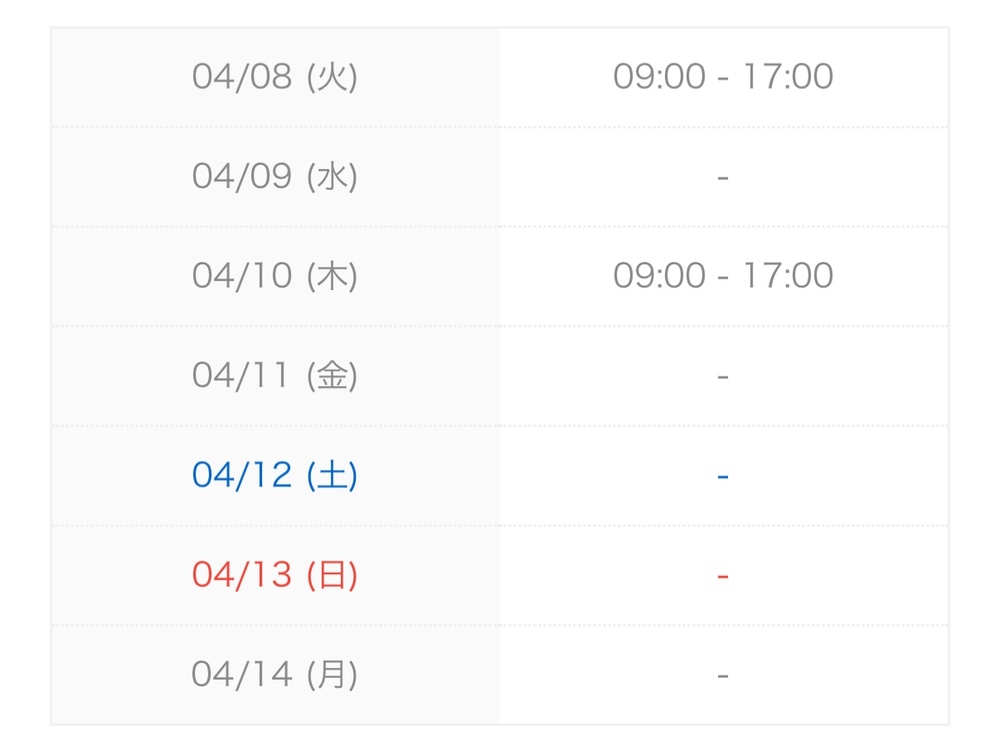Click the empty shift dash for 04/14

pyautogui.click(x=723, y=675)
